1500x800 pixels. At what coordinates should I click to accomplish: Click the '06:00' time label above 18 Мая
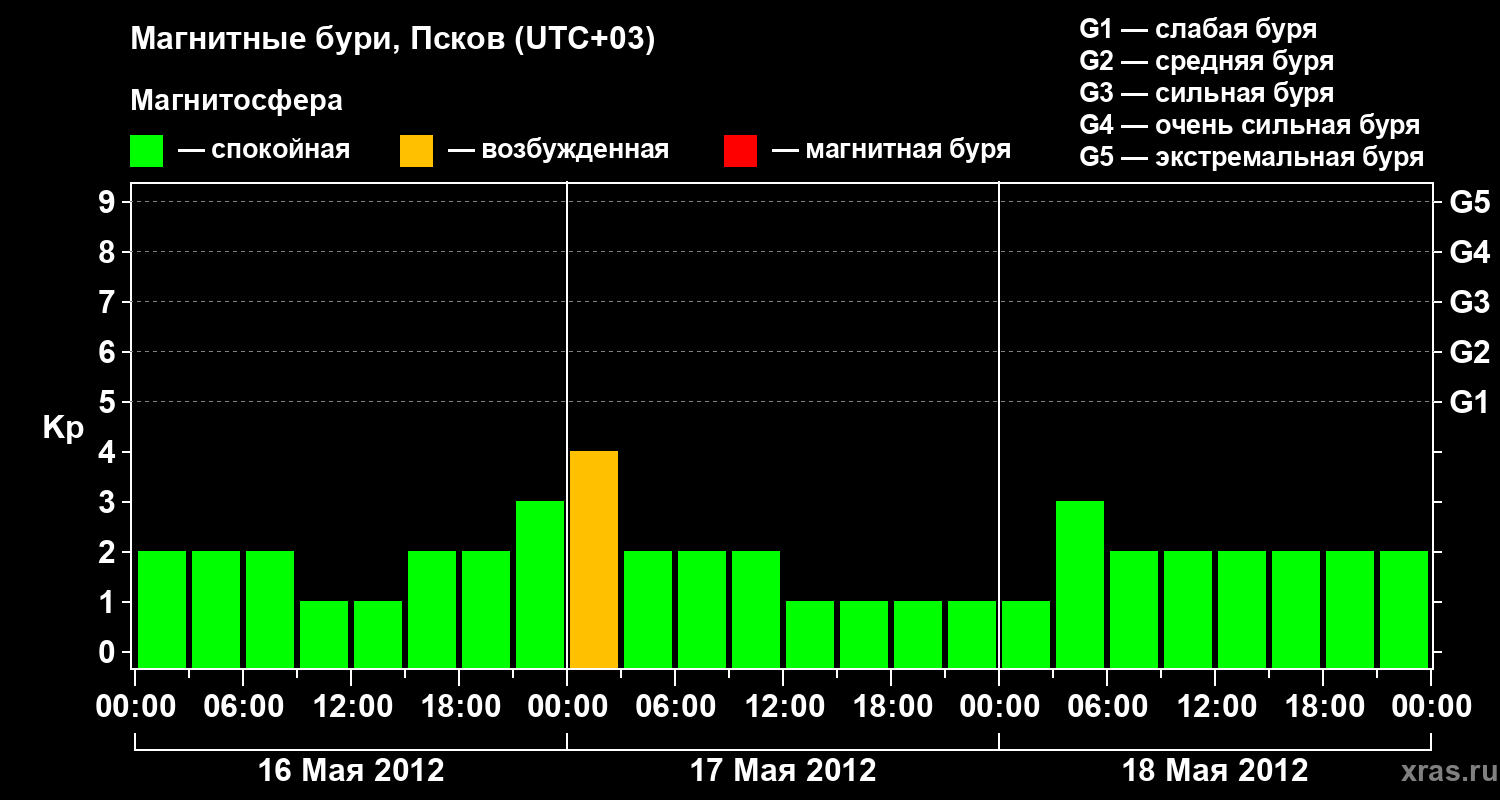[x=1108, y=707]
